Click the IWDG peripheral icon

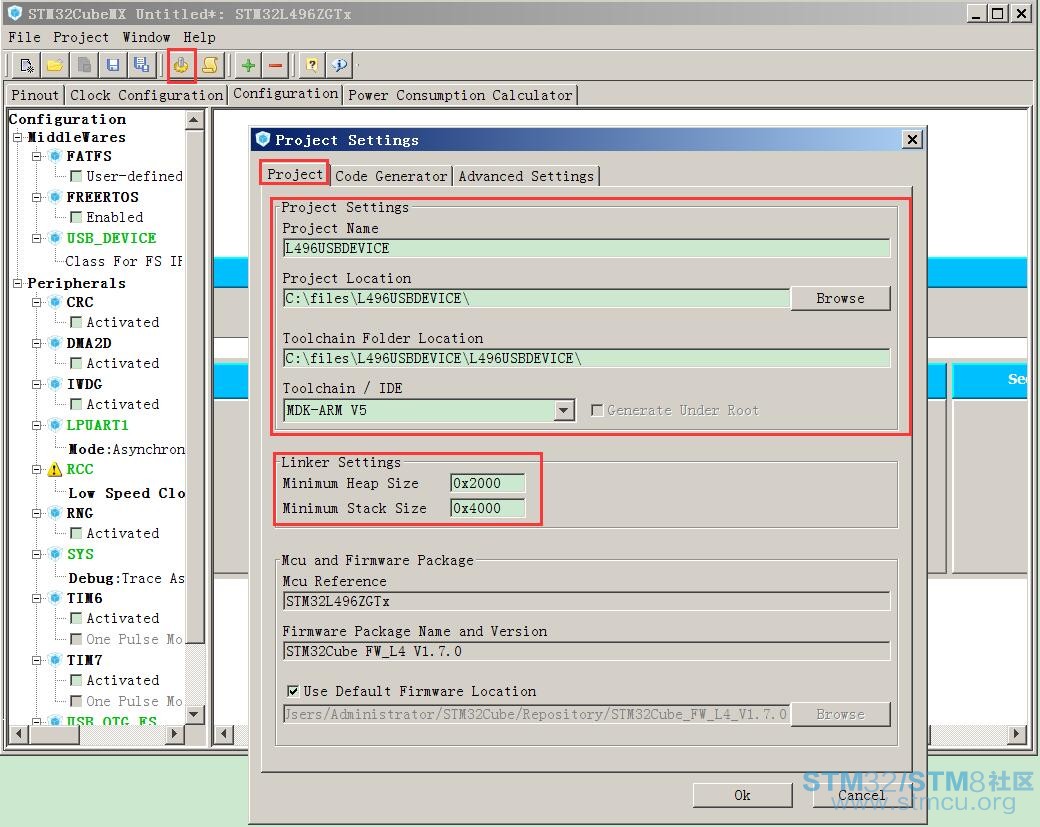click(55, 384)
